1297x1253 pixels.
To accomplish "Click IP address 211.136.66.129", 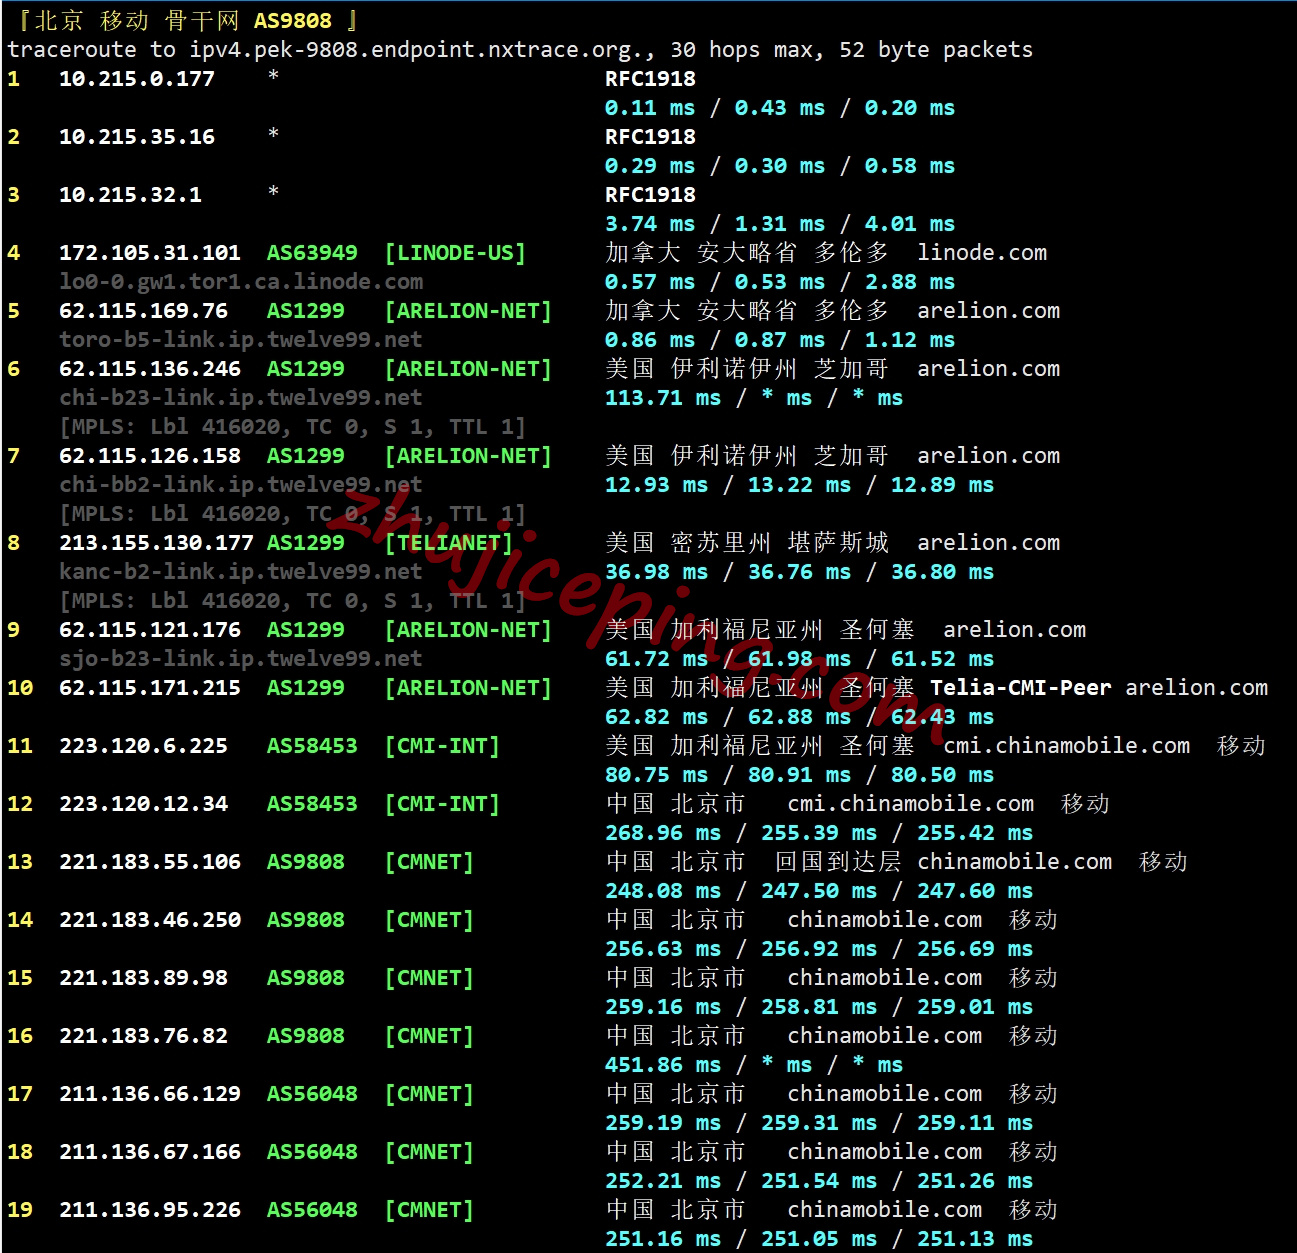I will pos(150,1094).
